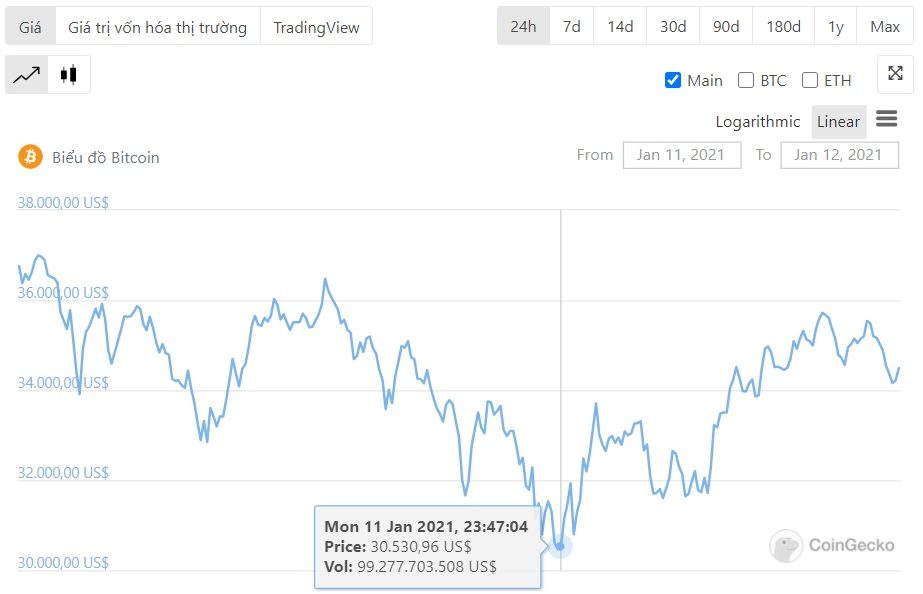The image size is (923, 594).
Task: Select the 7d time range
Action: point(572,26)
